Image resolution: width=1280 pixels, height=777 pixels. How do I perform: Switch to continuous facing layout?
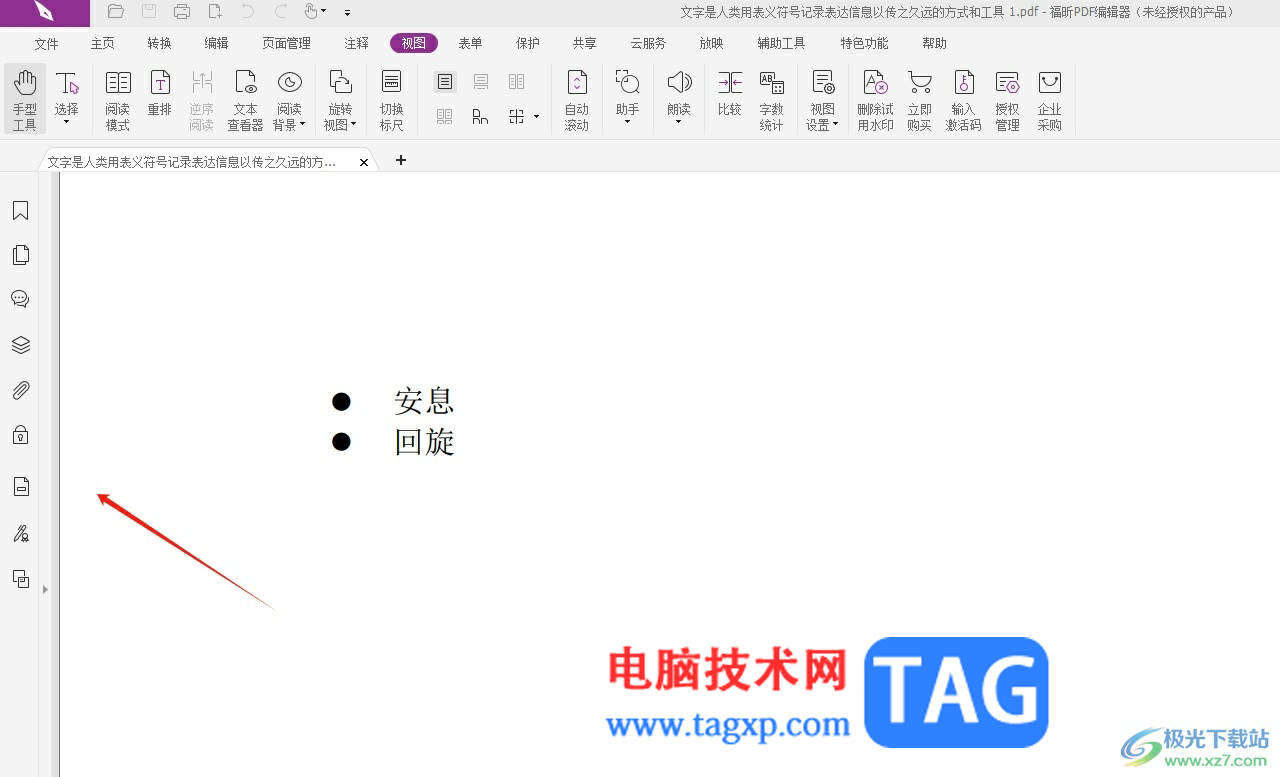click(445, 117)
